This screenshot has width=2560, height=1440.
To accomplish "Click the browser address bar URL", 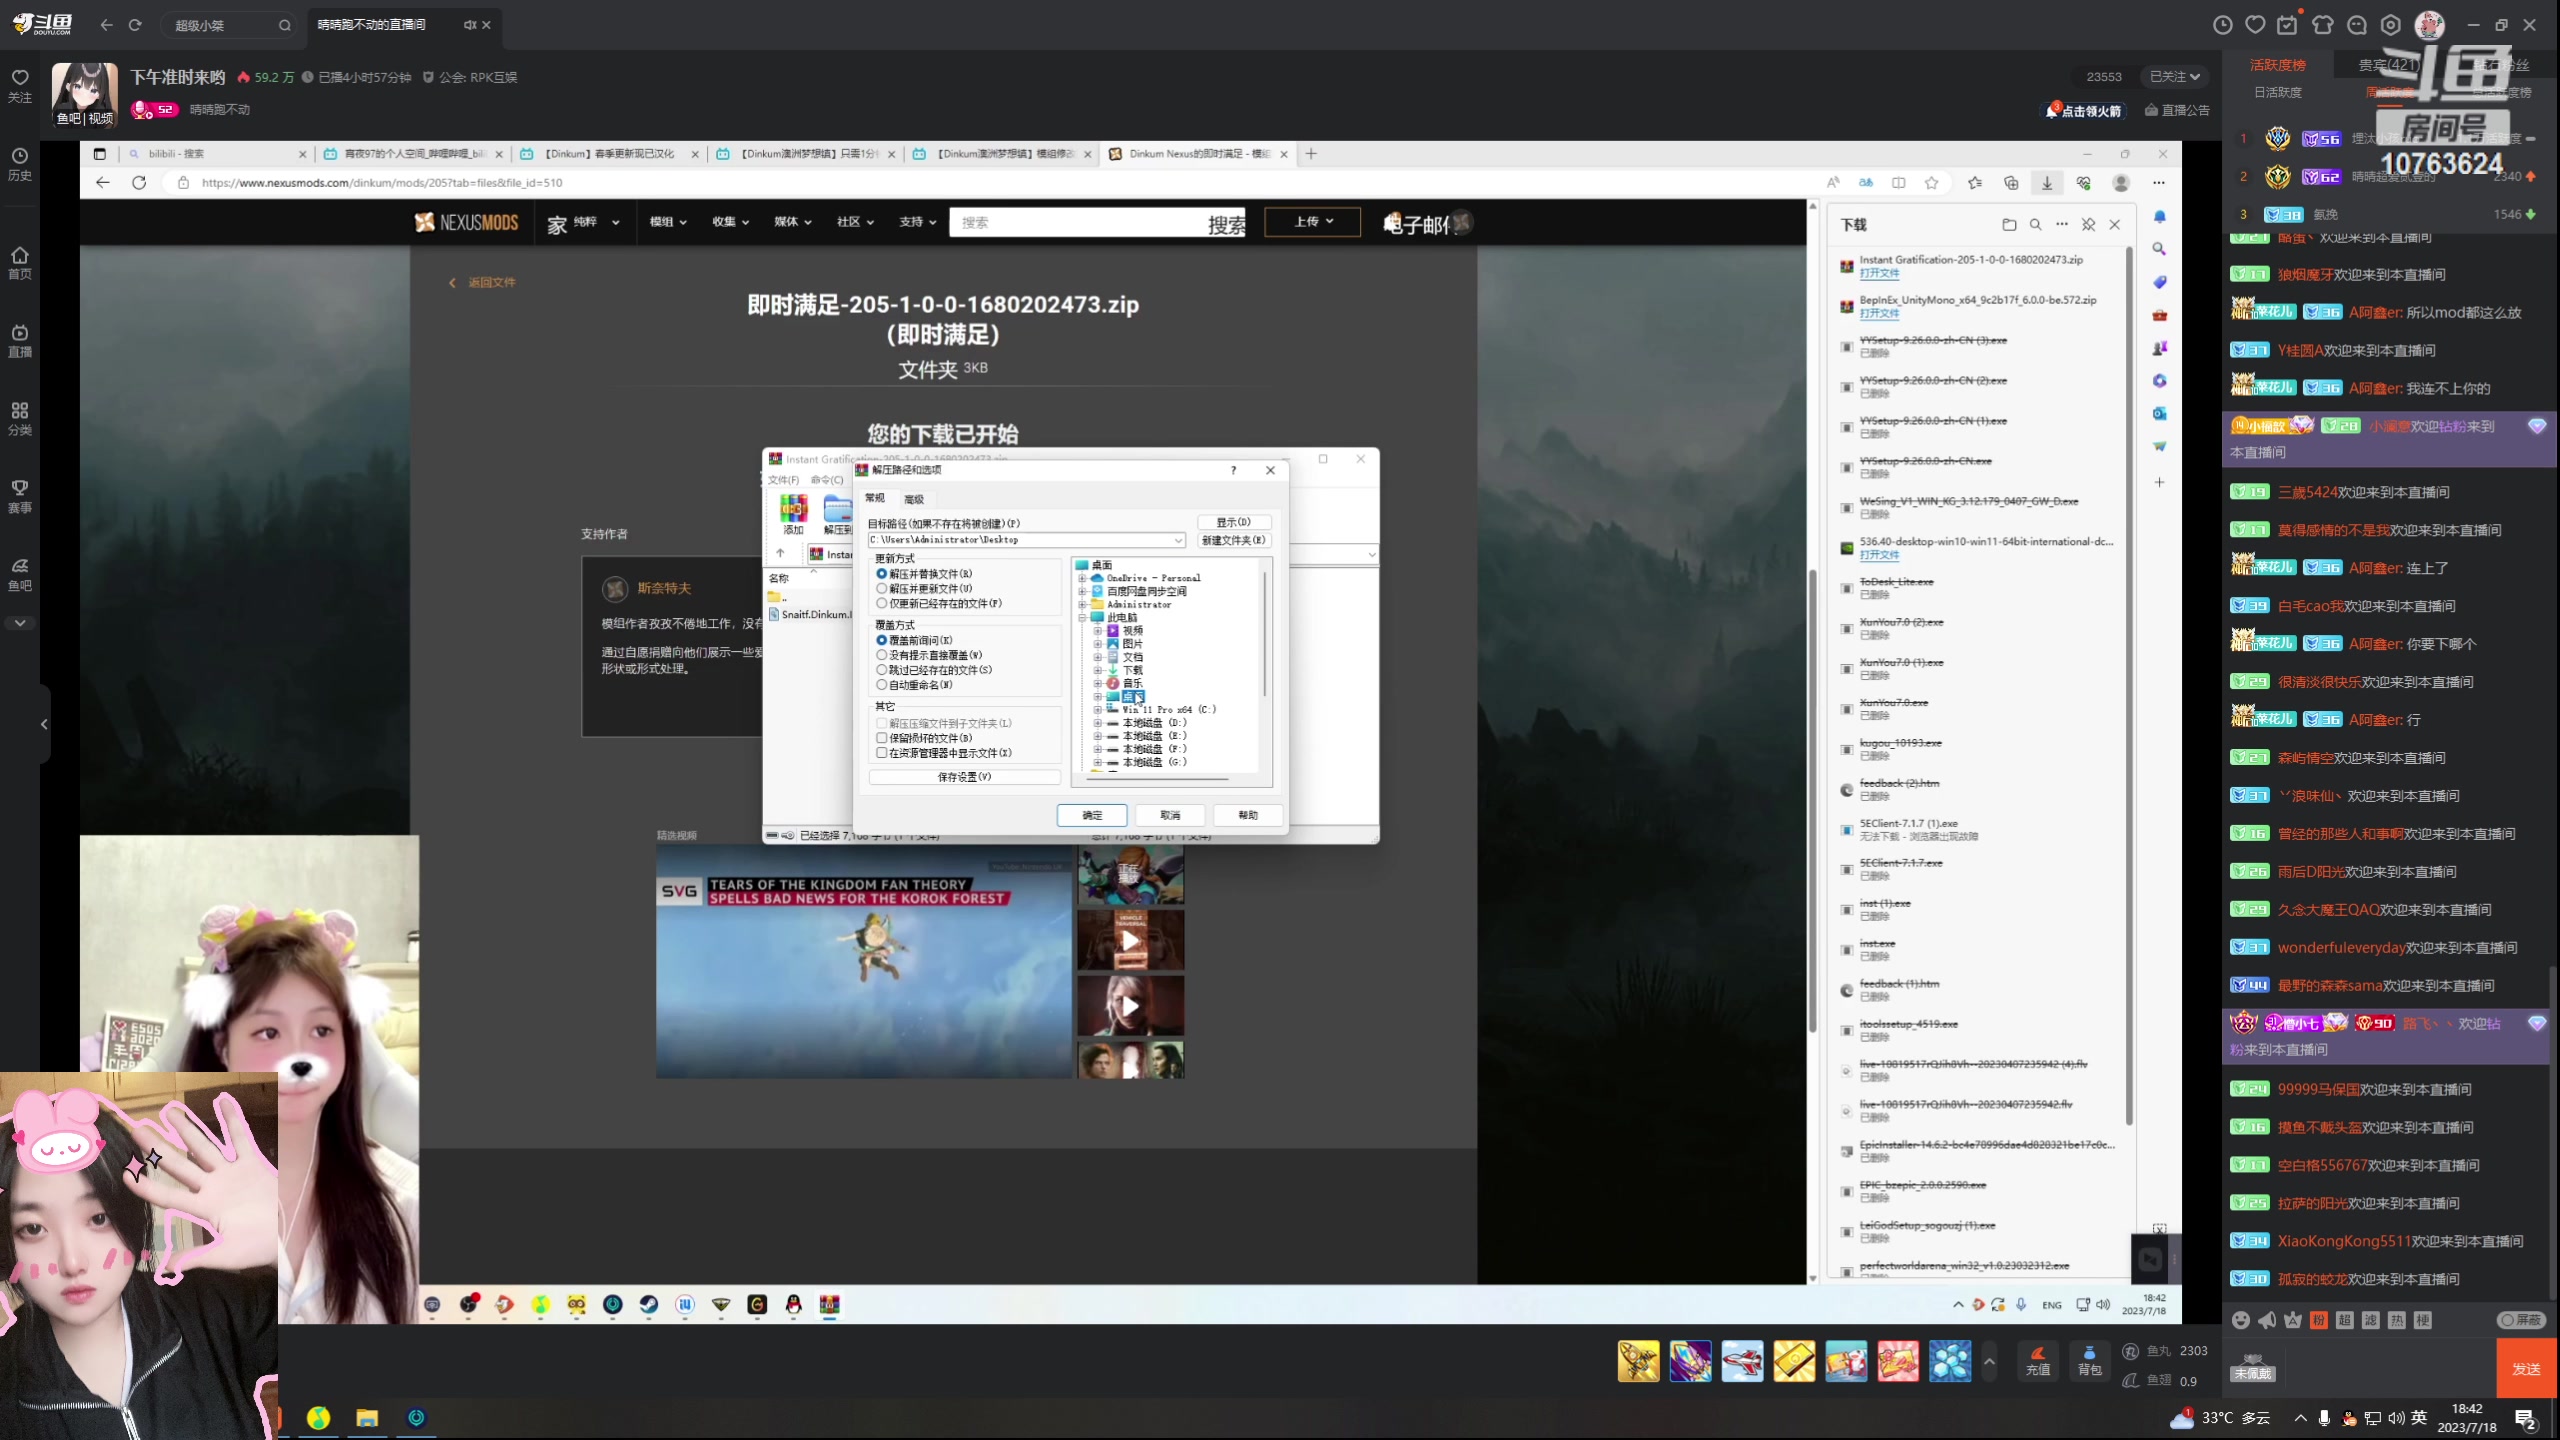I will (382, 183).
